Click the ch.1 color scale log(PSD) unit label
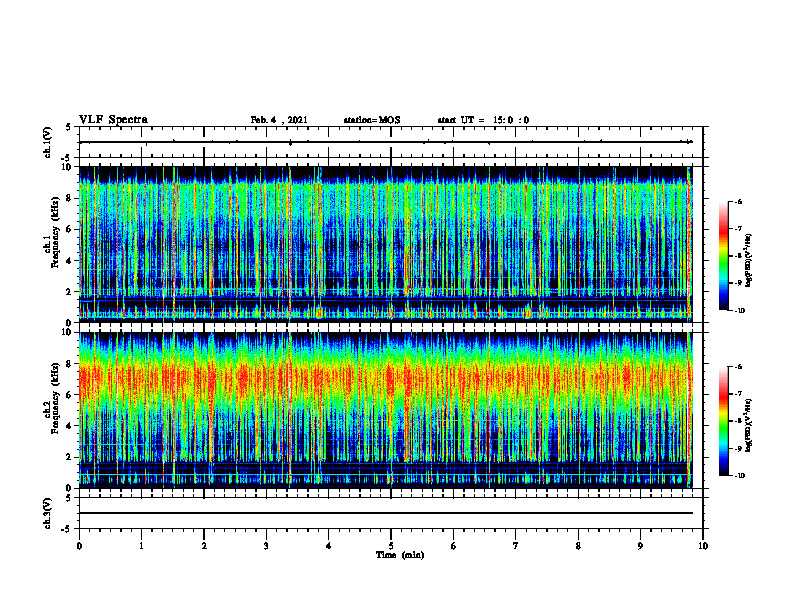The height and width of the screenshot is (612, 792). (749, 261)
